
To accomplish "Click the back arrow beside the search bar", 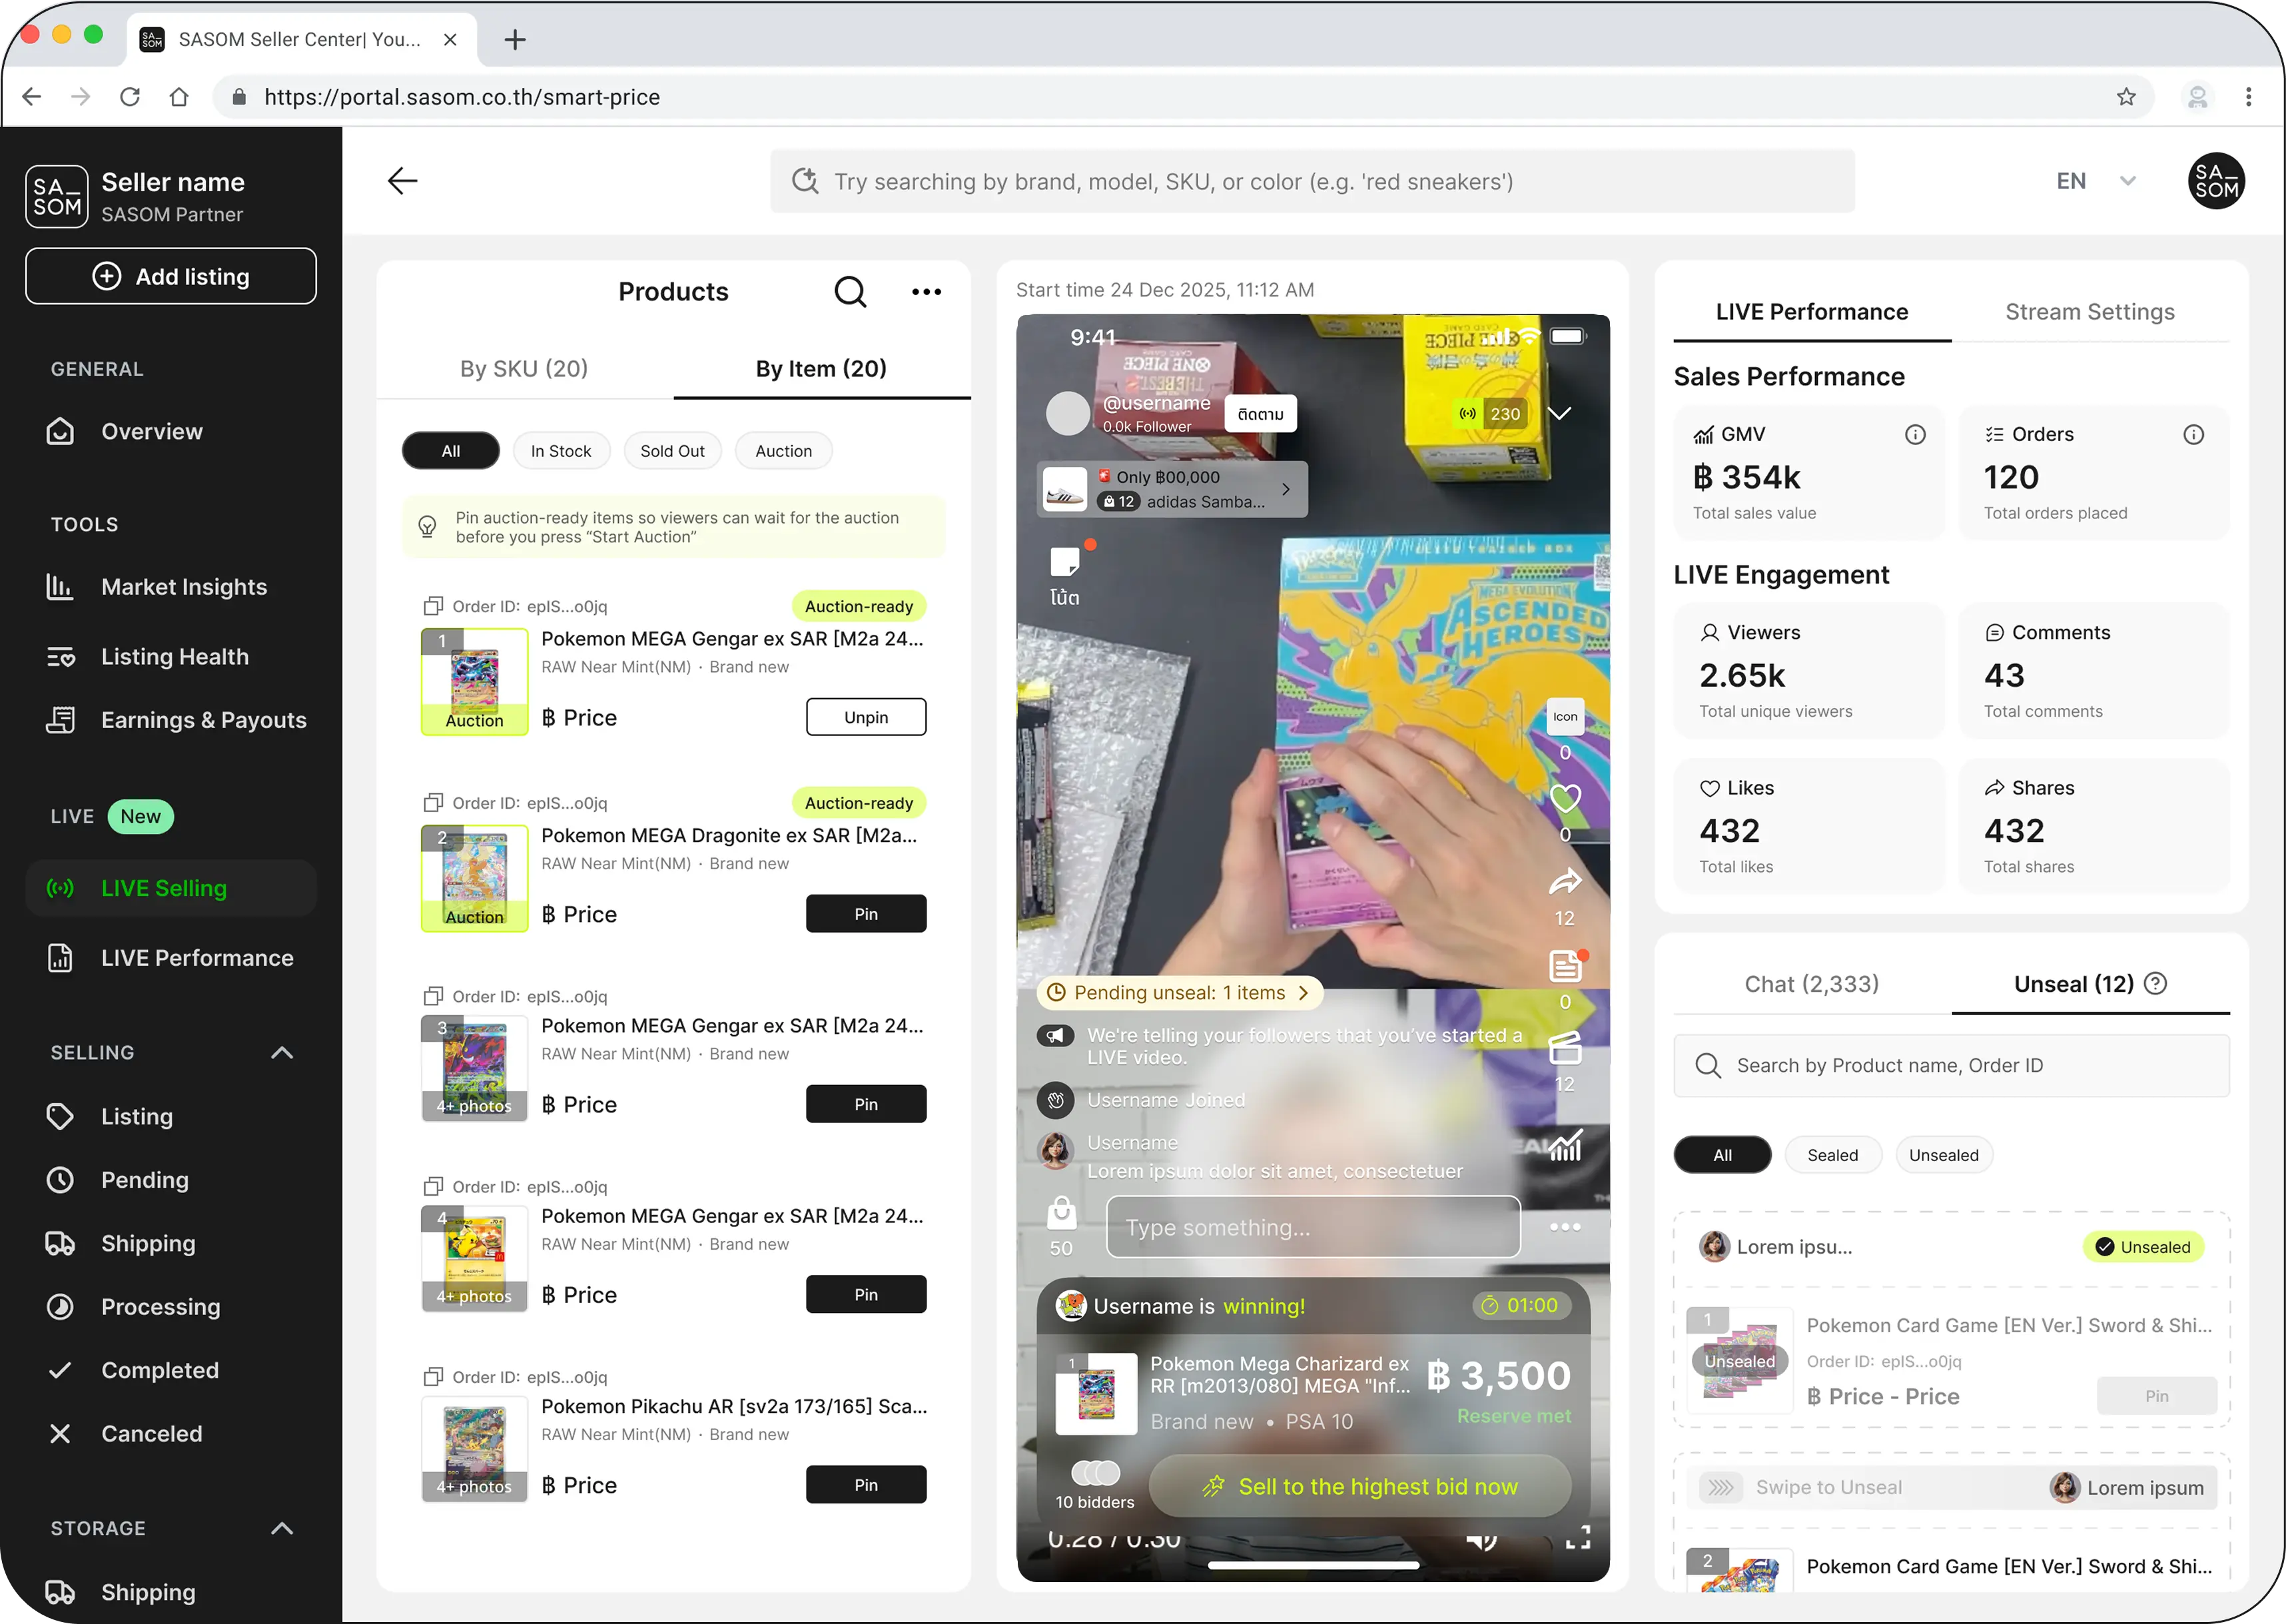I will (402, 181).
